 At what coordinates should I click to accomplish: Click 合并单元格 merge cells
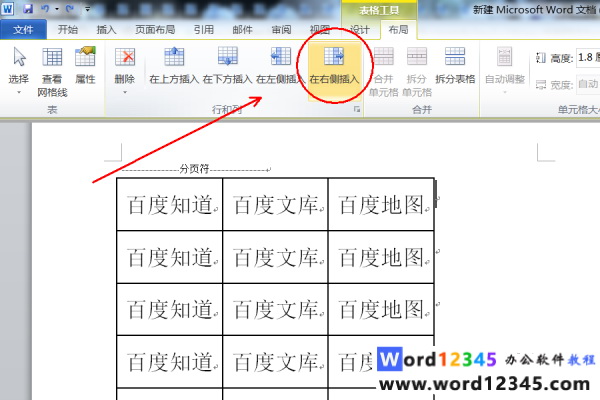[x=384, y=71]
